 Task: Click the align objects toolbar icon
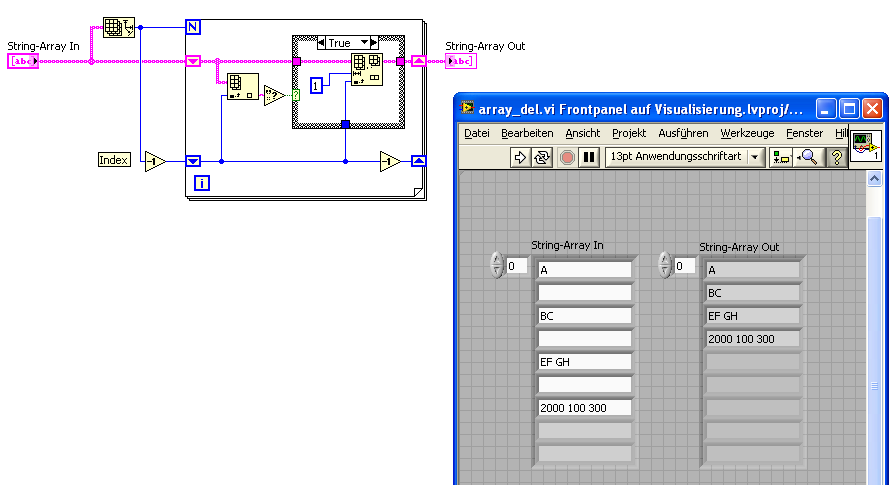click(x=781, y=157)
